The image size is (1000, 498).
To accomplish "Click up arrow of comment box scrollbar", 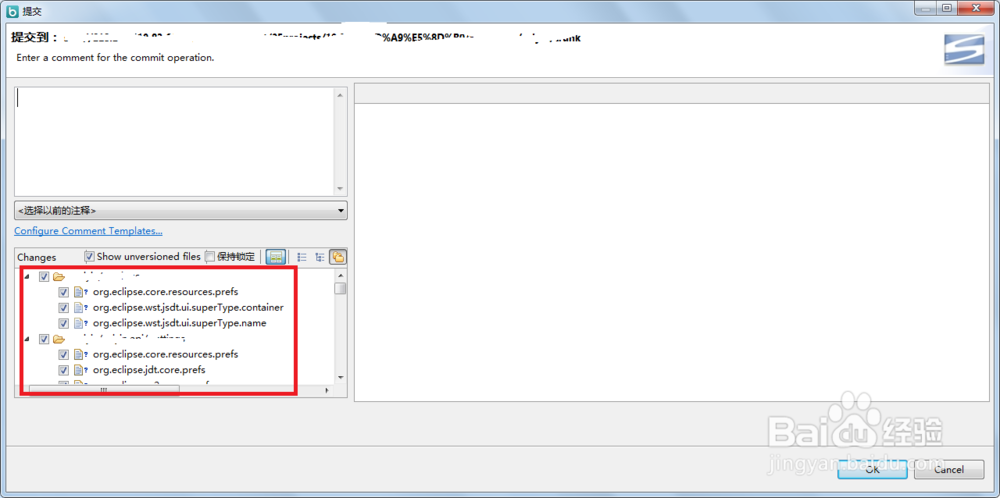I will pos(340,95).
